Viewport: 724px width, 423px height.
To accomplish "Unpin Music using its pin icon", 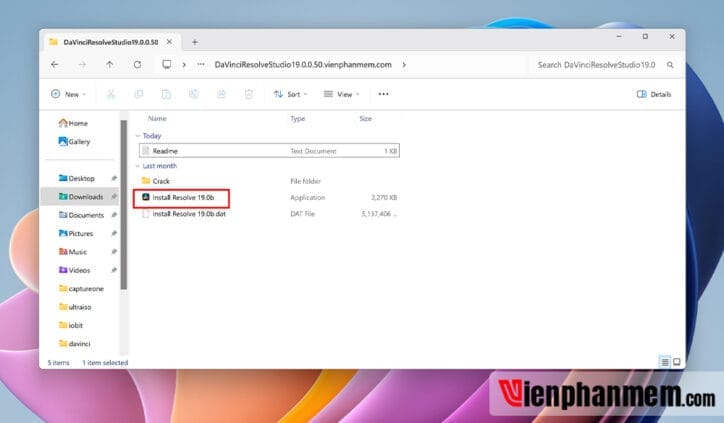I will [x=114, y=252].
